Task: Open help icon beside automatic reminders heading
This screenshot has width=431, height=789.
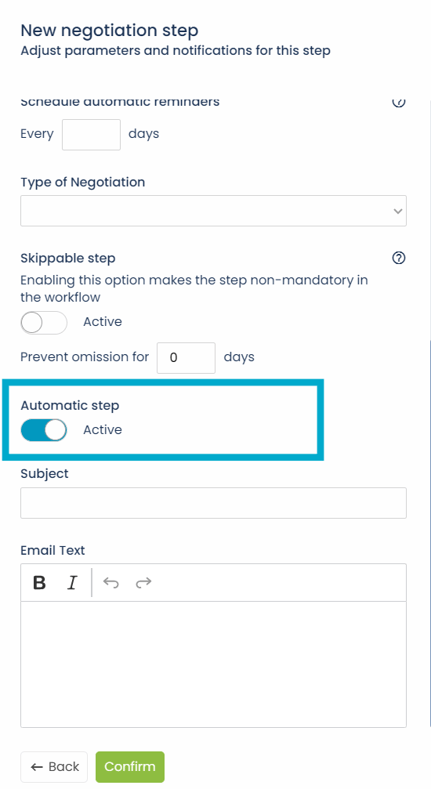Action: pyautogui.click(x=398, y=102)
